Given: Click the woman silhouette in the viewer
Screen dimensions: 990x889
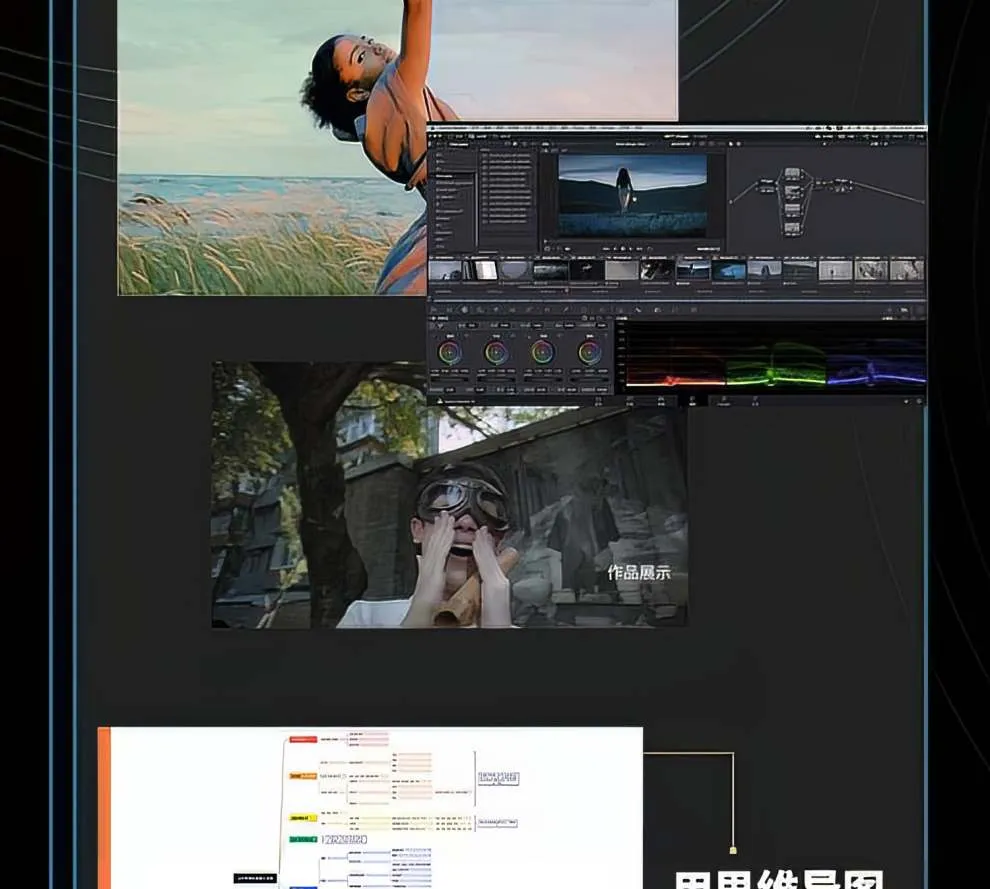Looking at the screenshot, I should (x=624, y=189).
